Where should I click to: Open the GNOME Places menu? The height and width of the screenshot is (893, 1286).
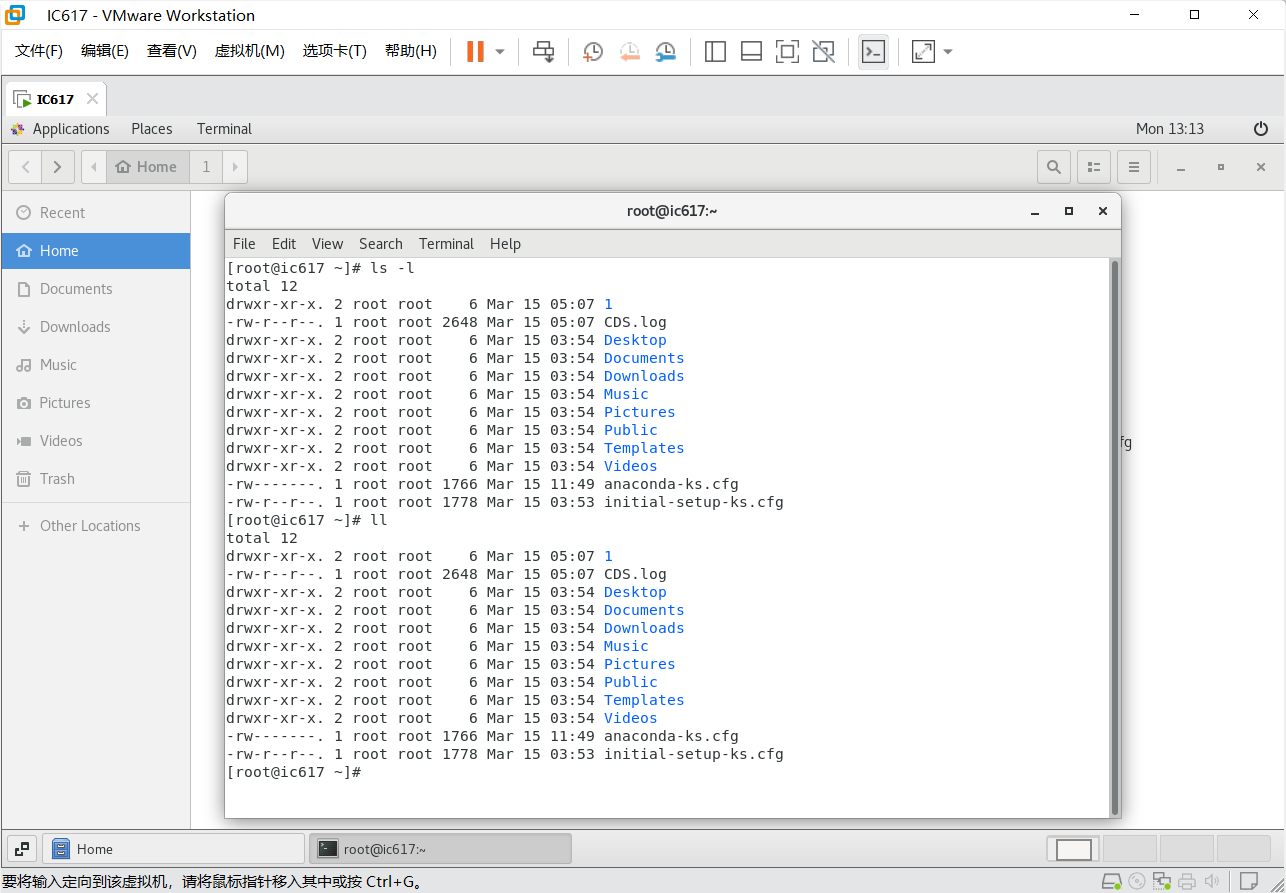[152, 129]
